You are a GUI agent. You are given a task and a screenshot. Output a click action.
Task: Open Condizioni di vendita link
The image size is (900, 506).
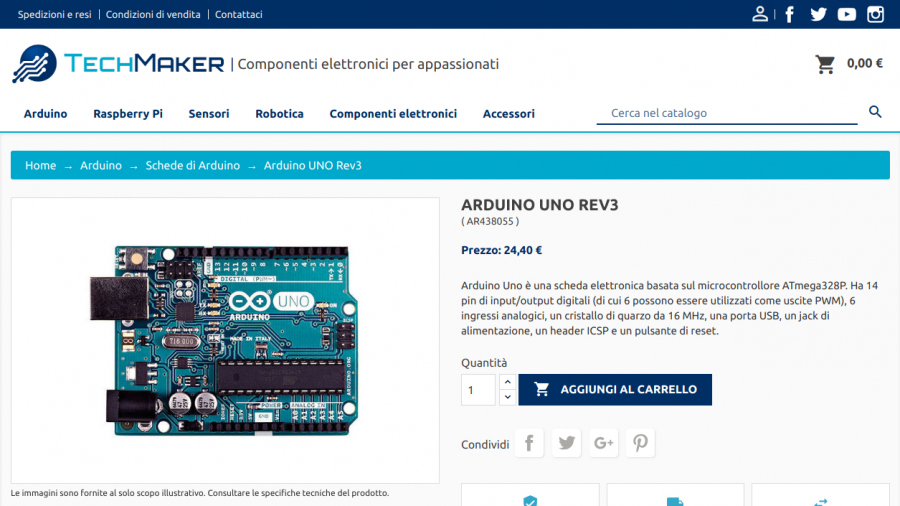[153, 14]
